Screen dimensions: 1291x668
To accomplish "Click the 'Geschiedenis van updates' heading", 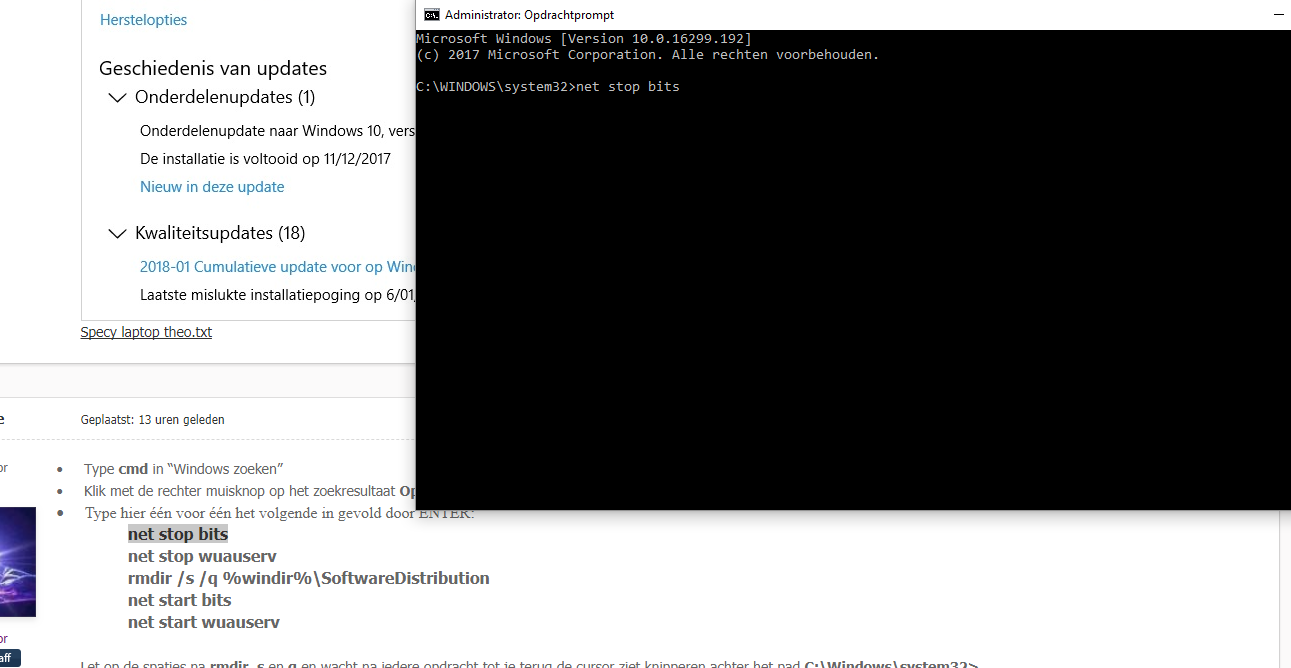I will (213, 69).
